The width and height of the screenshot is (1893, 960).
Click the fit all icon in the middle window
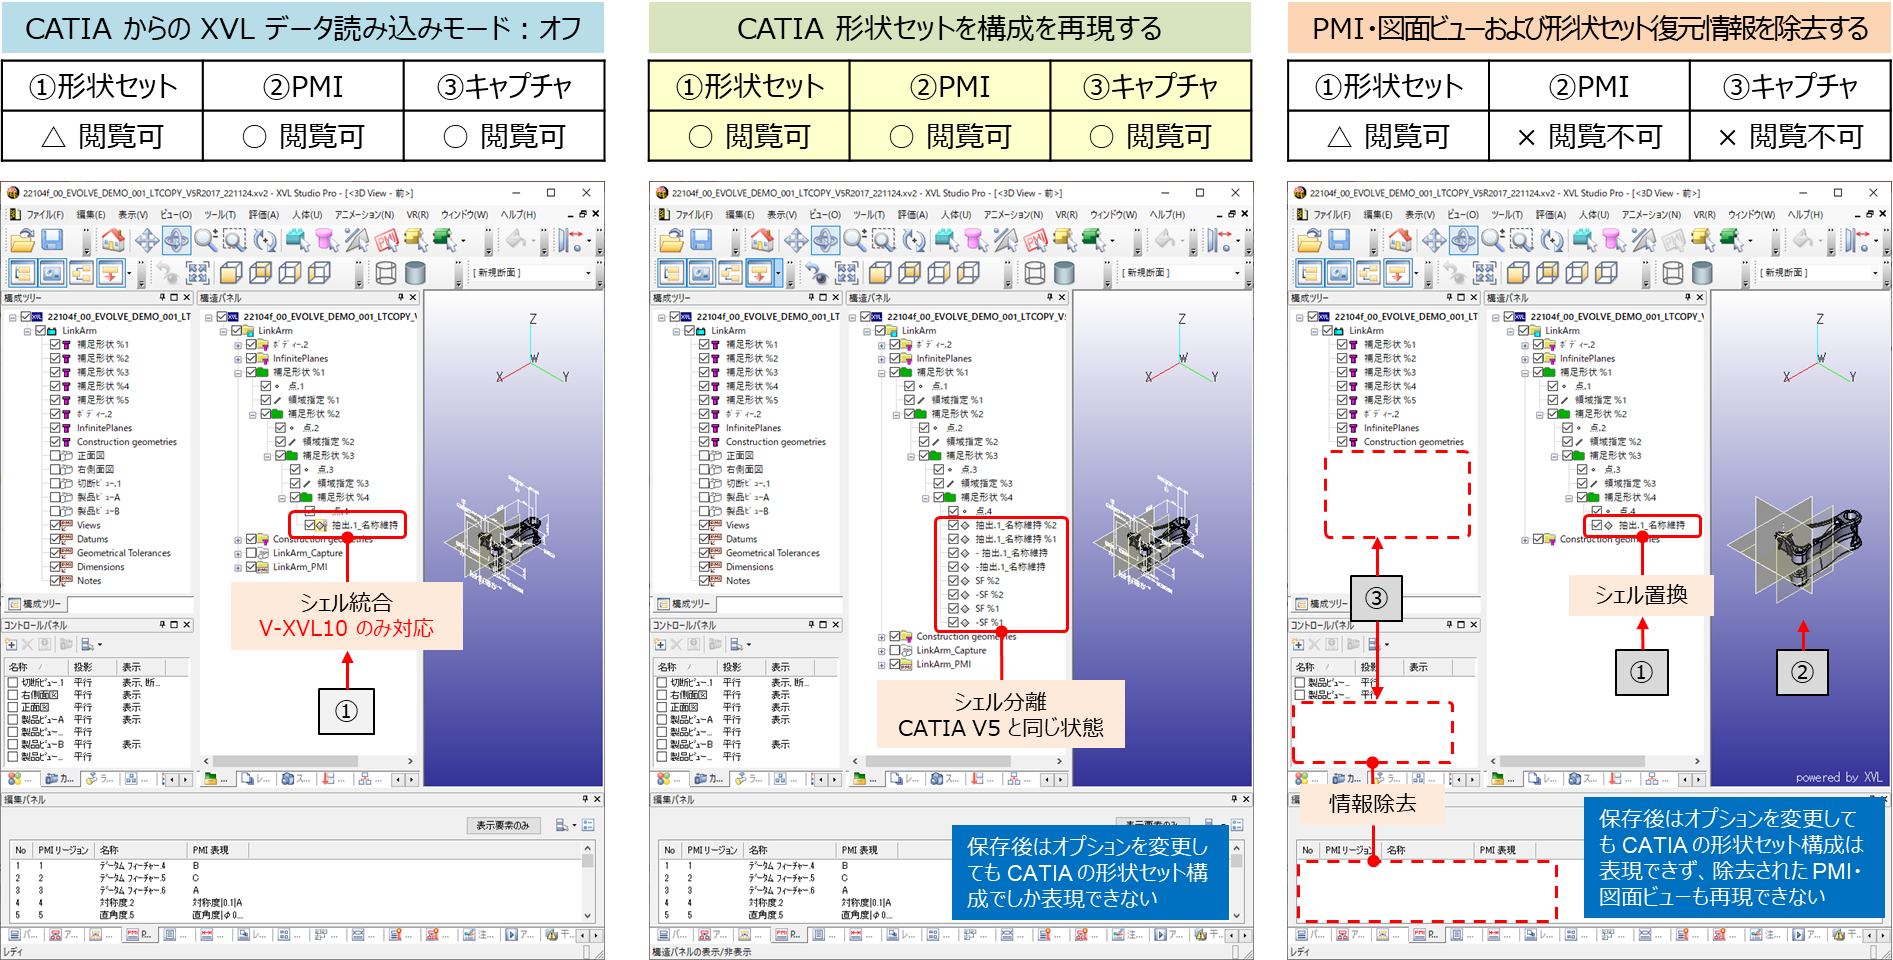[x=846, y=273]
